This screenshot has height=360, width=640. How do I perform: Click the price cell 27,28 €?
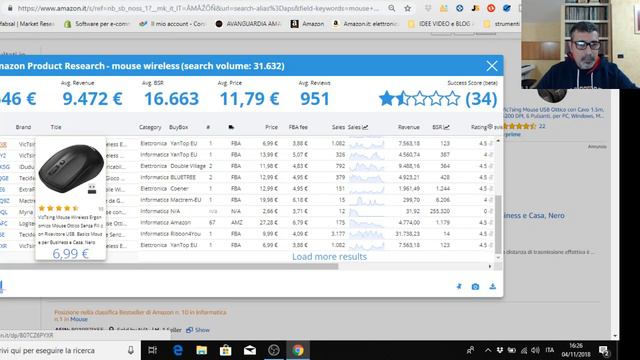click(x=269, y=222)
